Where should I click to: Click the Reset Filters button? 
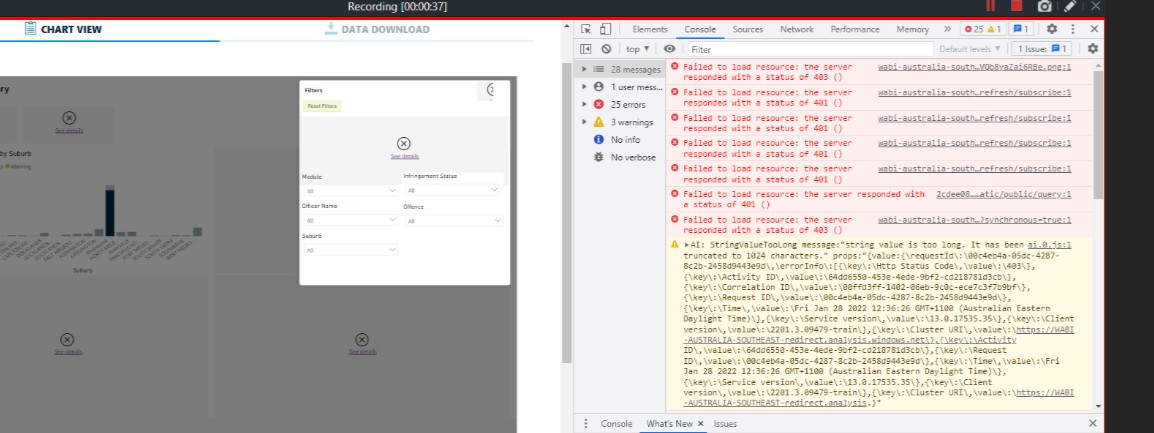pyautogui.click(x=322, y=106)
